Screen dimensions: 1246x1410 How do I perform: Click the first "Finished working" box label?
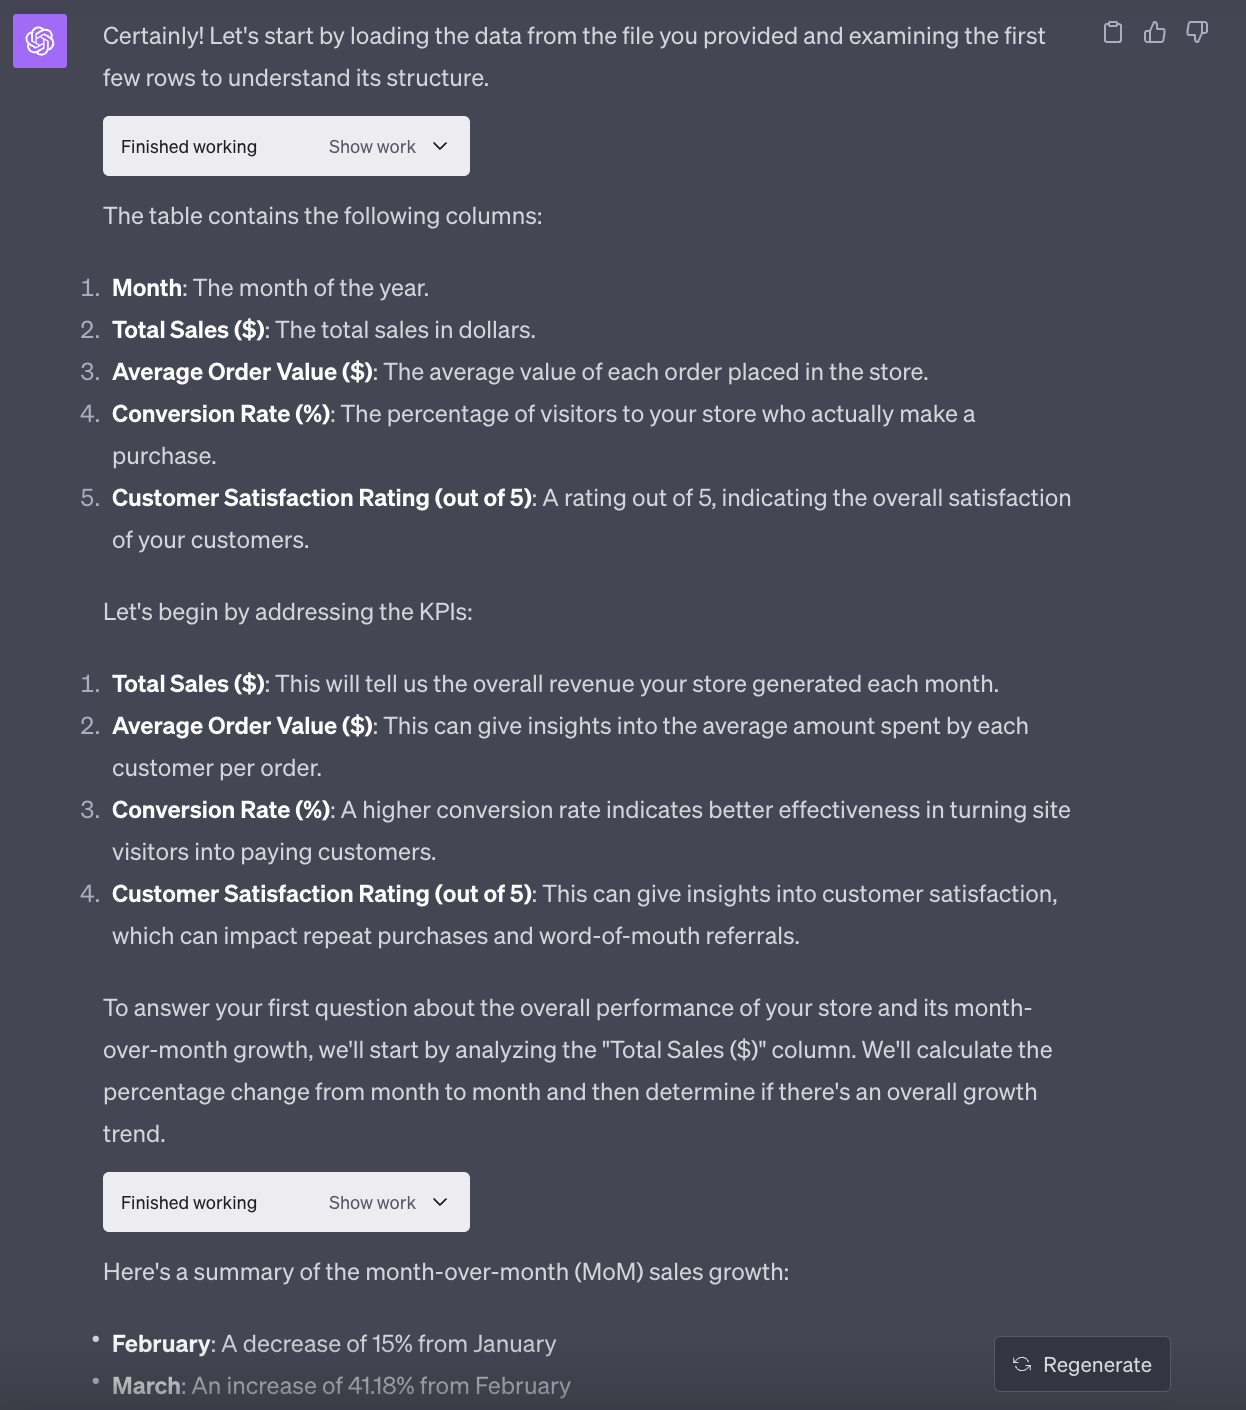coord(189,147)
